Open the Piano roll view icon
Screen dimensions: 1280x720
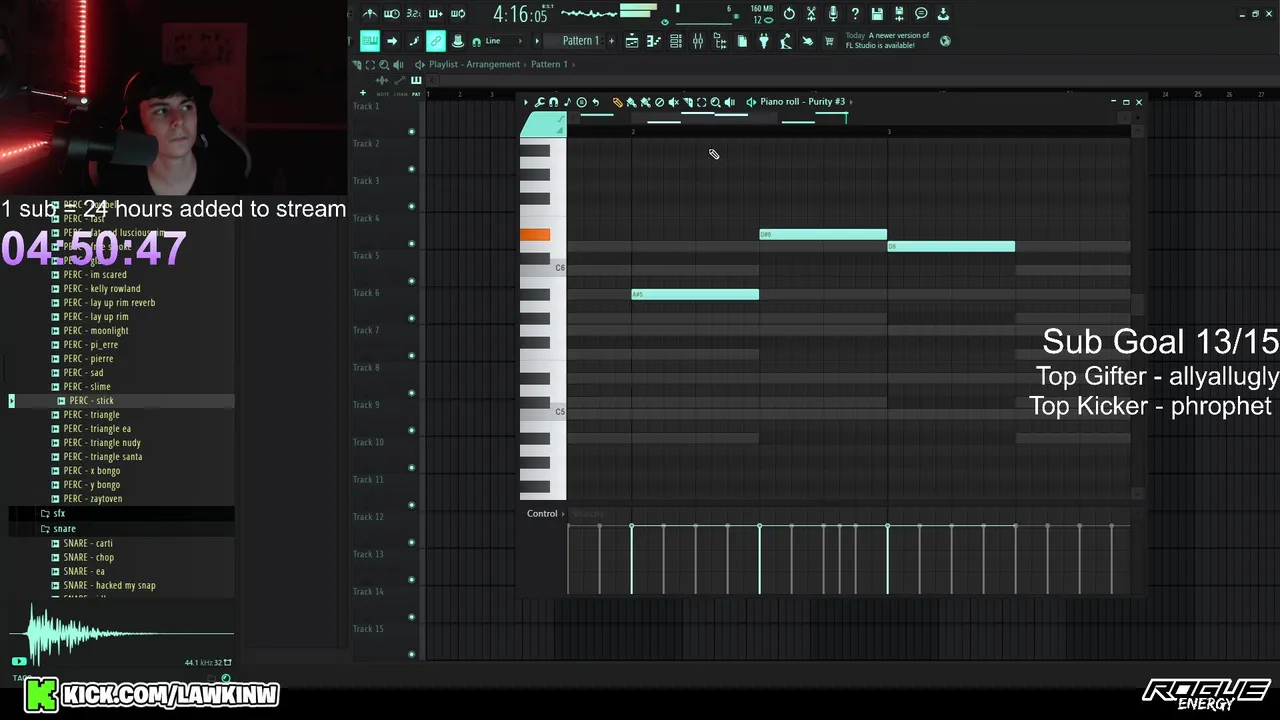[x=654, y=41]
